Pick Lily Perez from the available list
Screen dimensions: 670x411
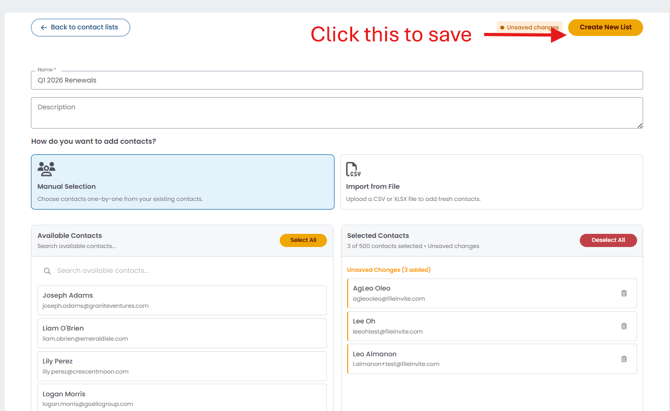tap(182, 366)
